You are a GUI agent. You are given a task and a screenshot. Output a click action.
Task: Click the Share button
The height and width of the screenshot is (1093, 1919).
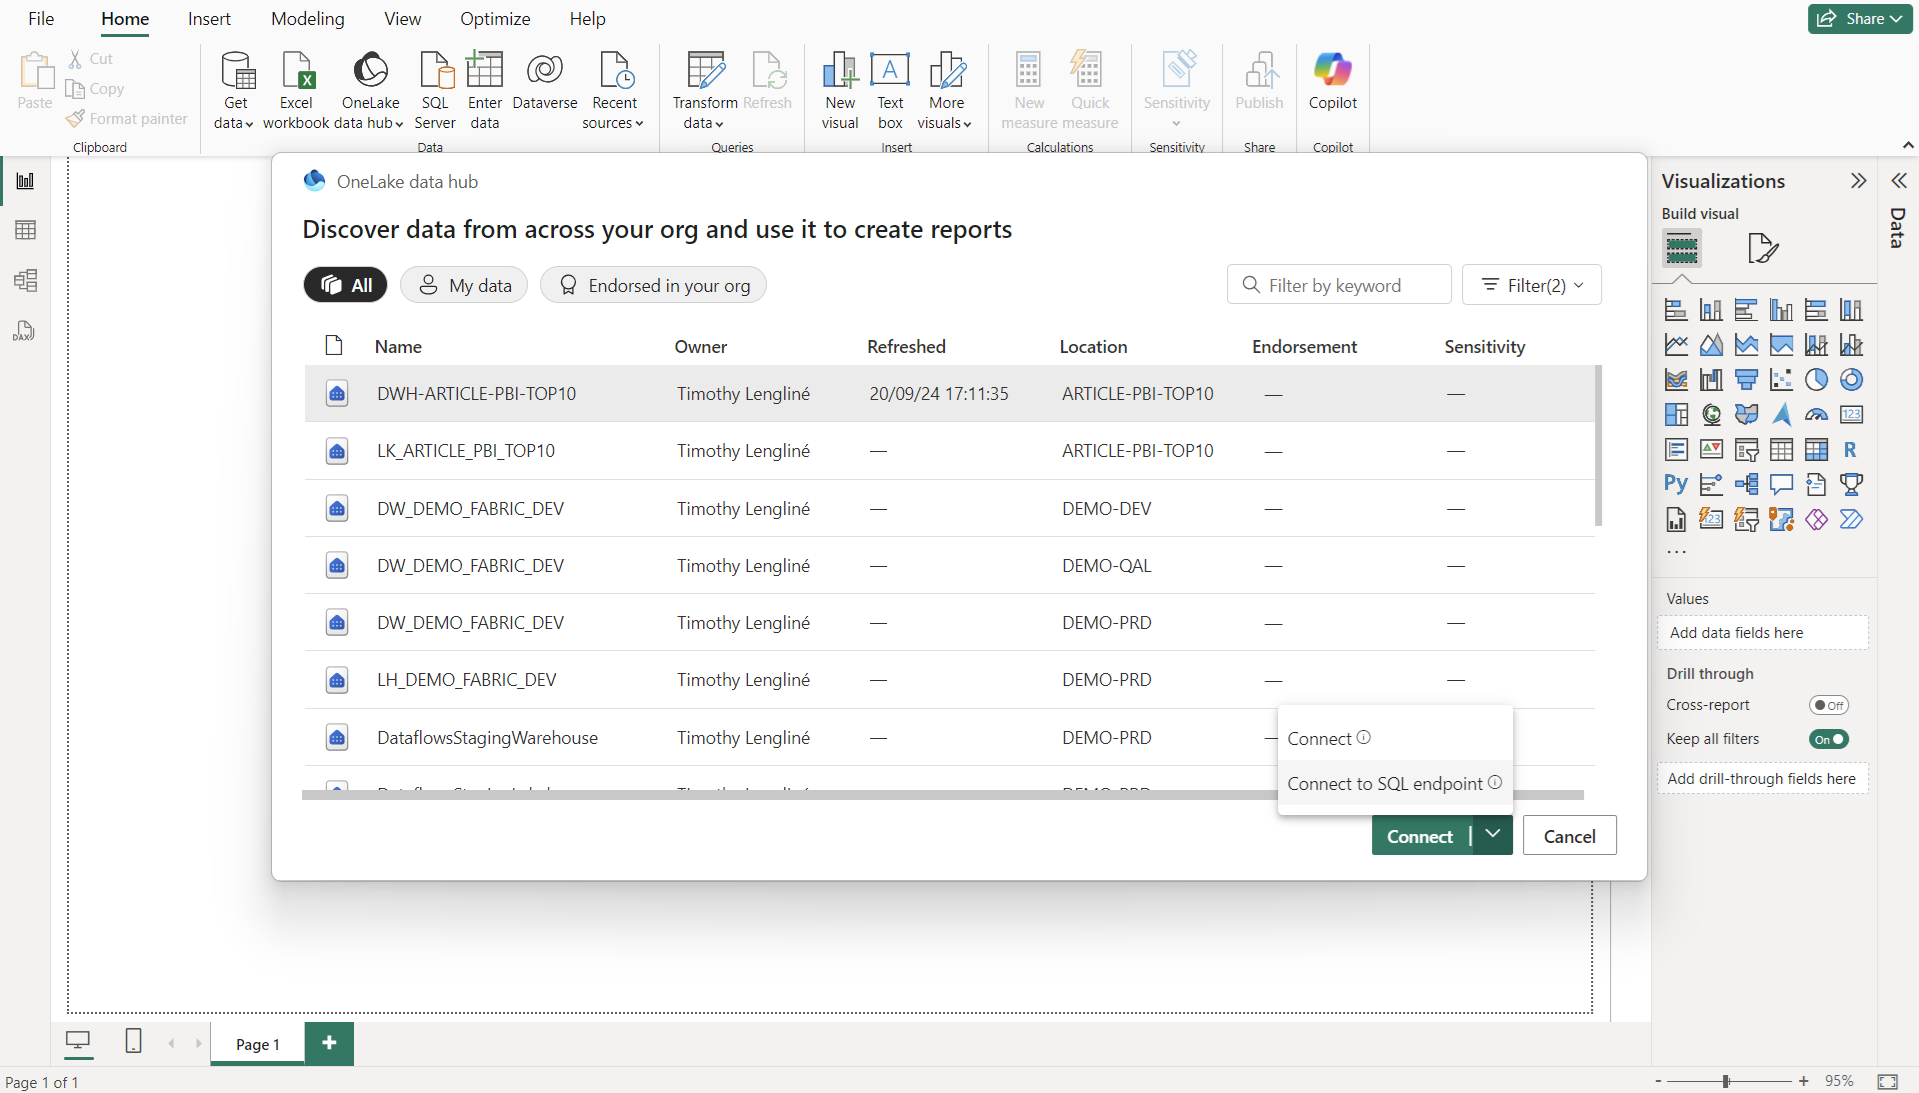[1860, 19]
